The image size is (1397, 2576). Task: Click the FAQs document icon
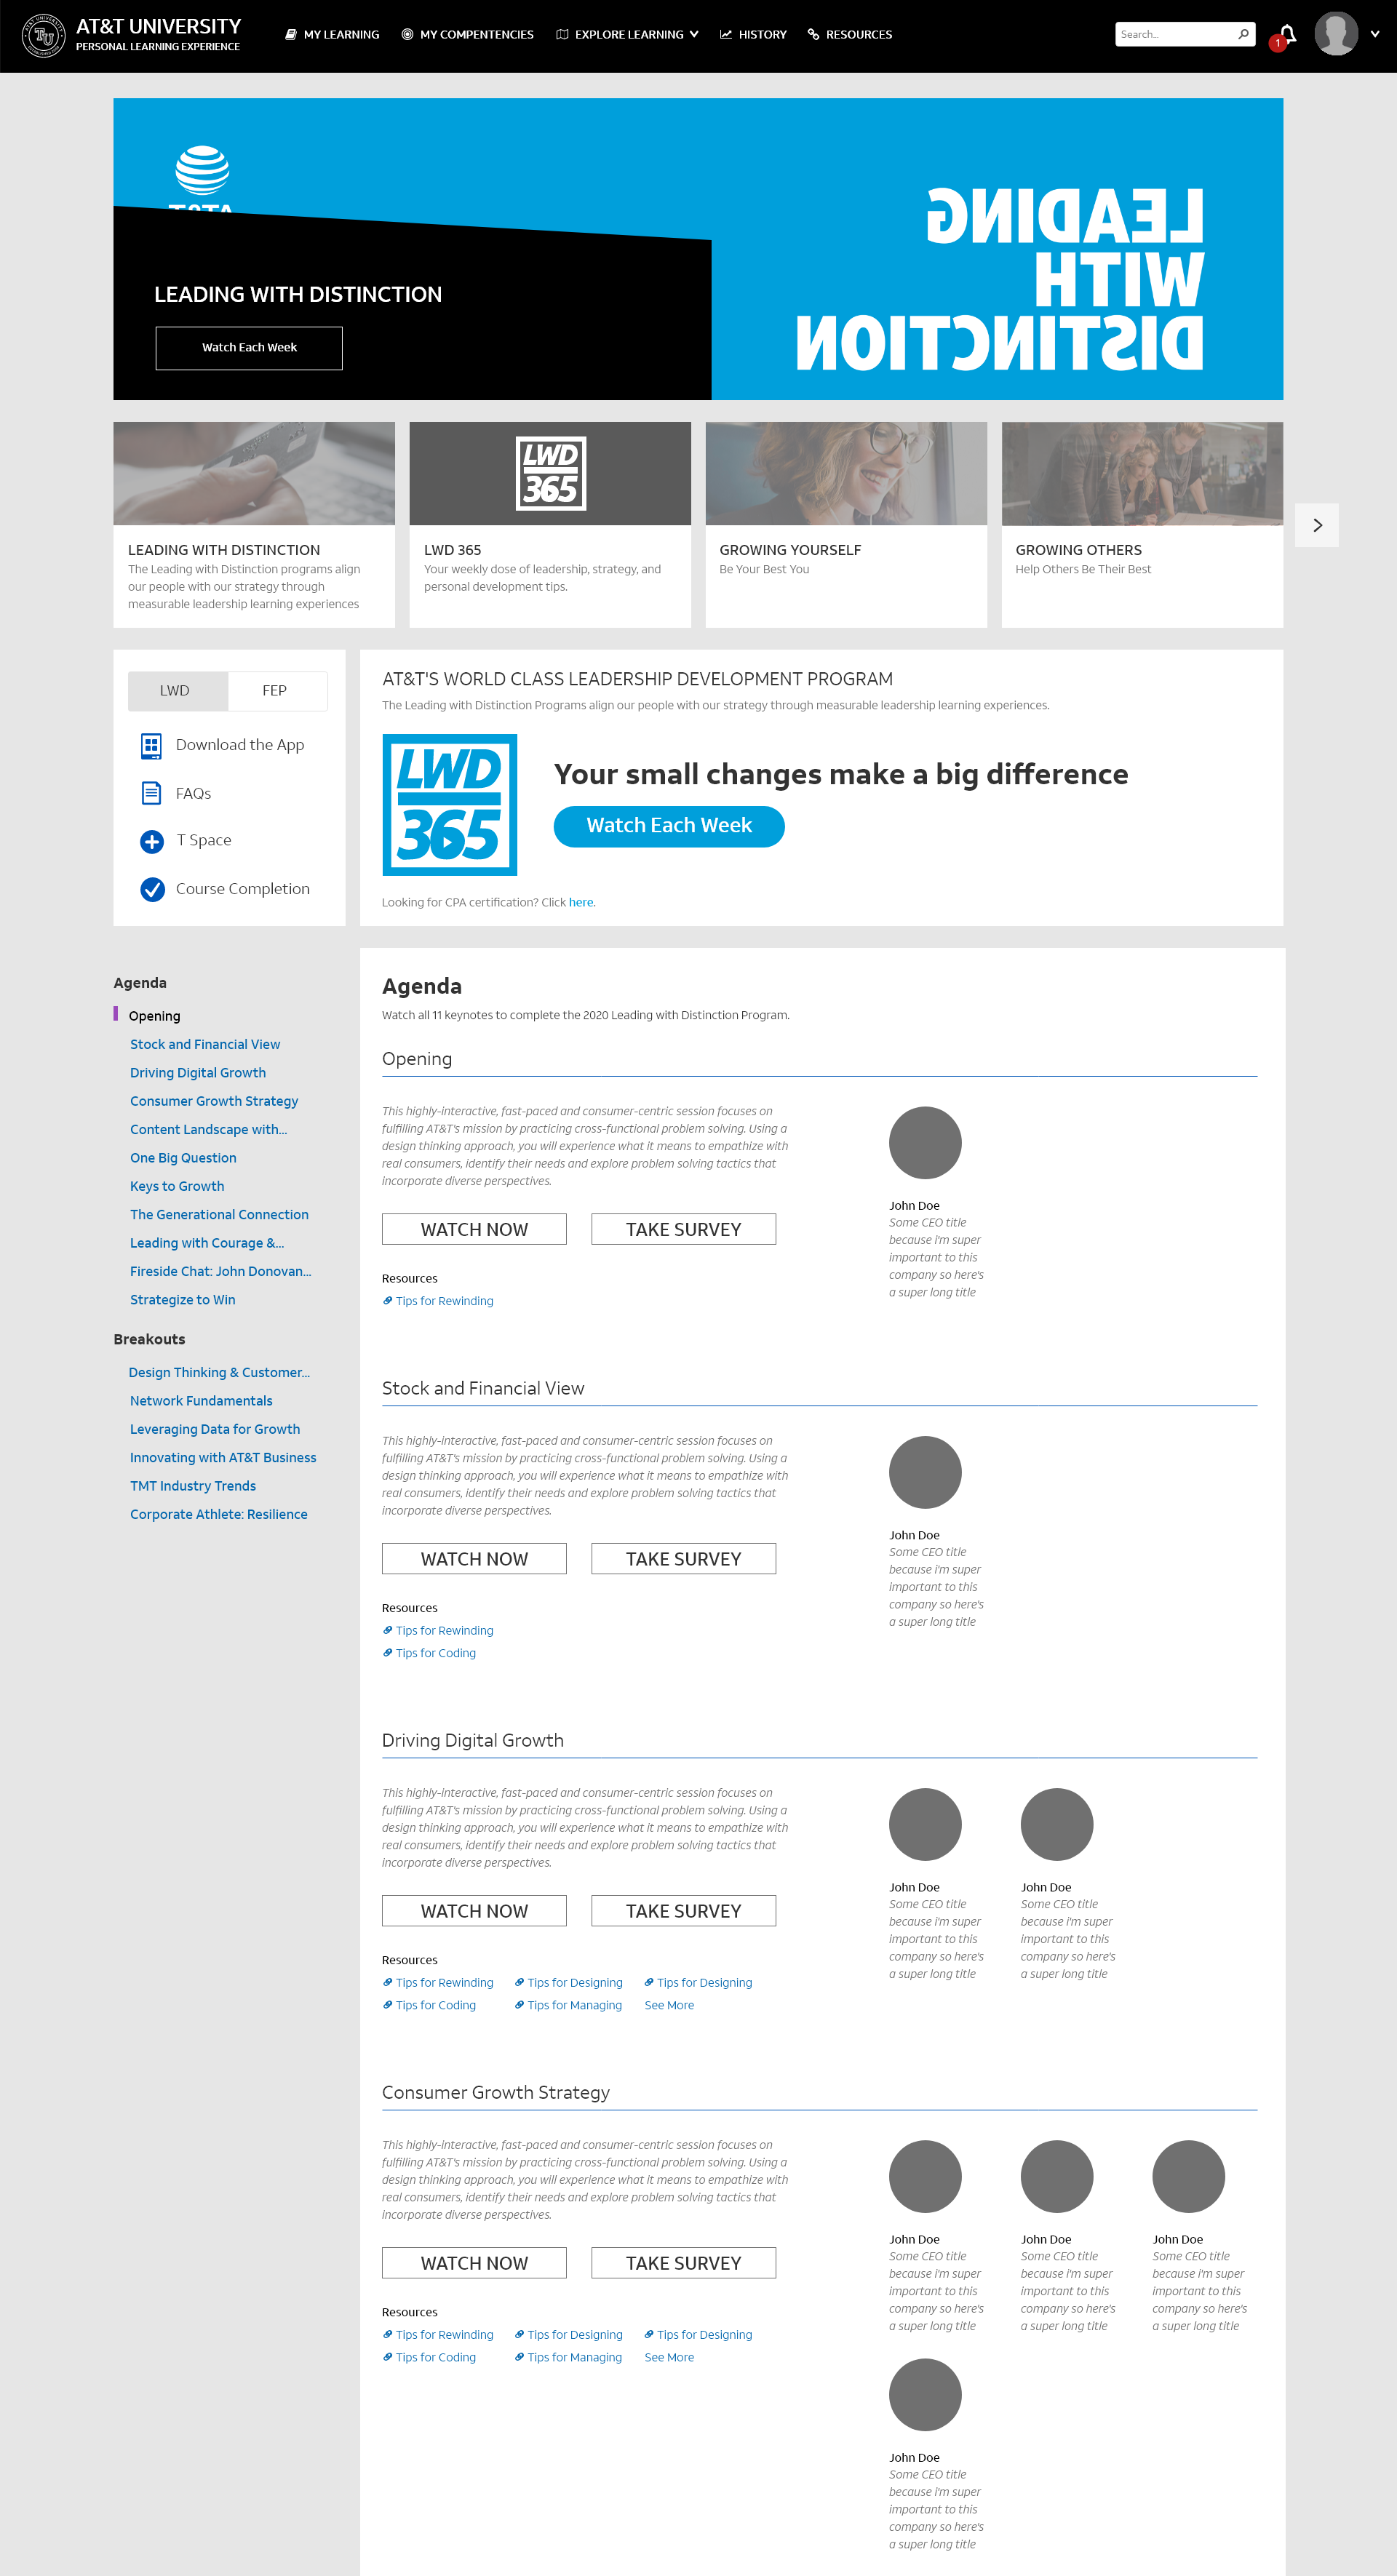151,793
